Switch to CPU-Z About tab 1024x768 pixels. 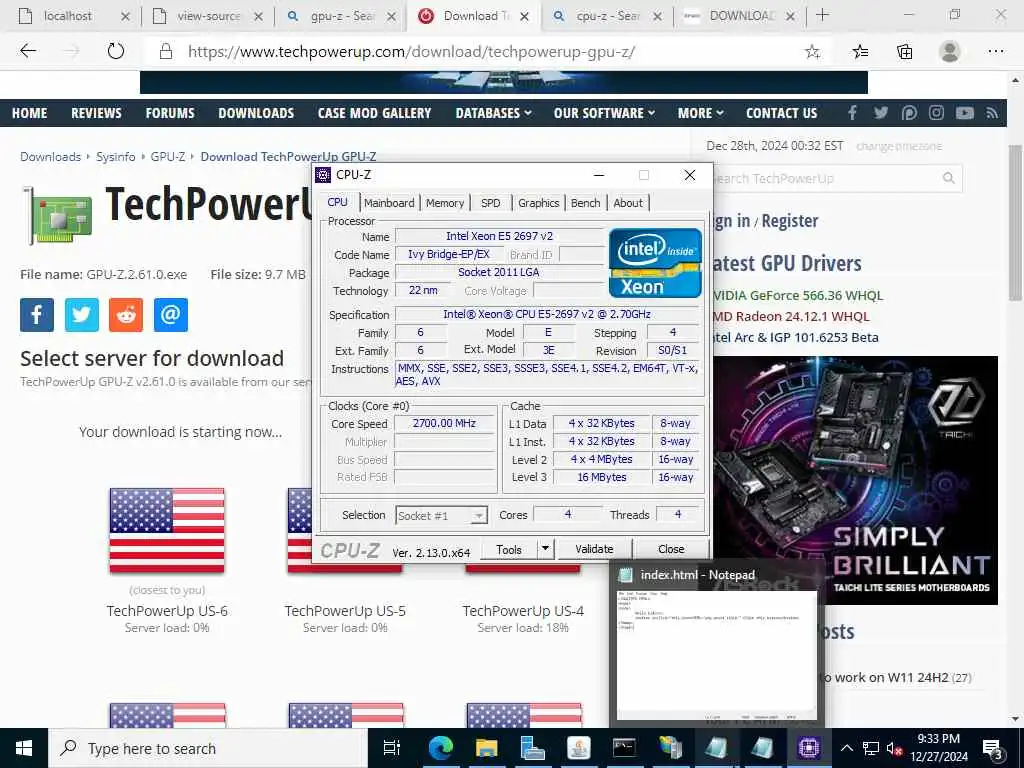pyautogui.click(x=628, y=203)
